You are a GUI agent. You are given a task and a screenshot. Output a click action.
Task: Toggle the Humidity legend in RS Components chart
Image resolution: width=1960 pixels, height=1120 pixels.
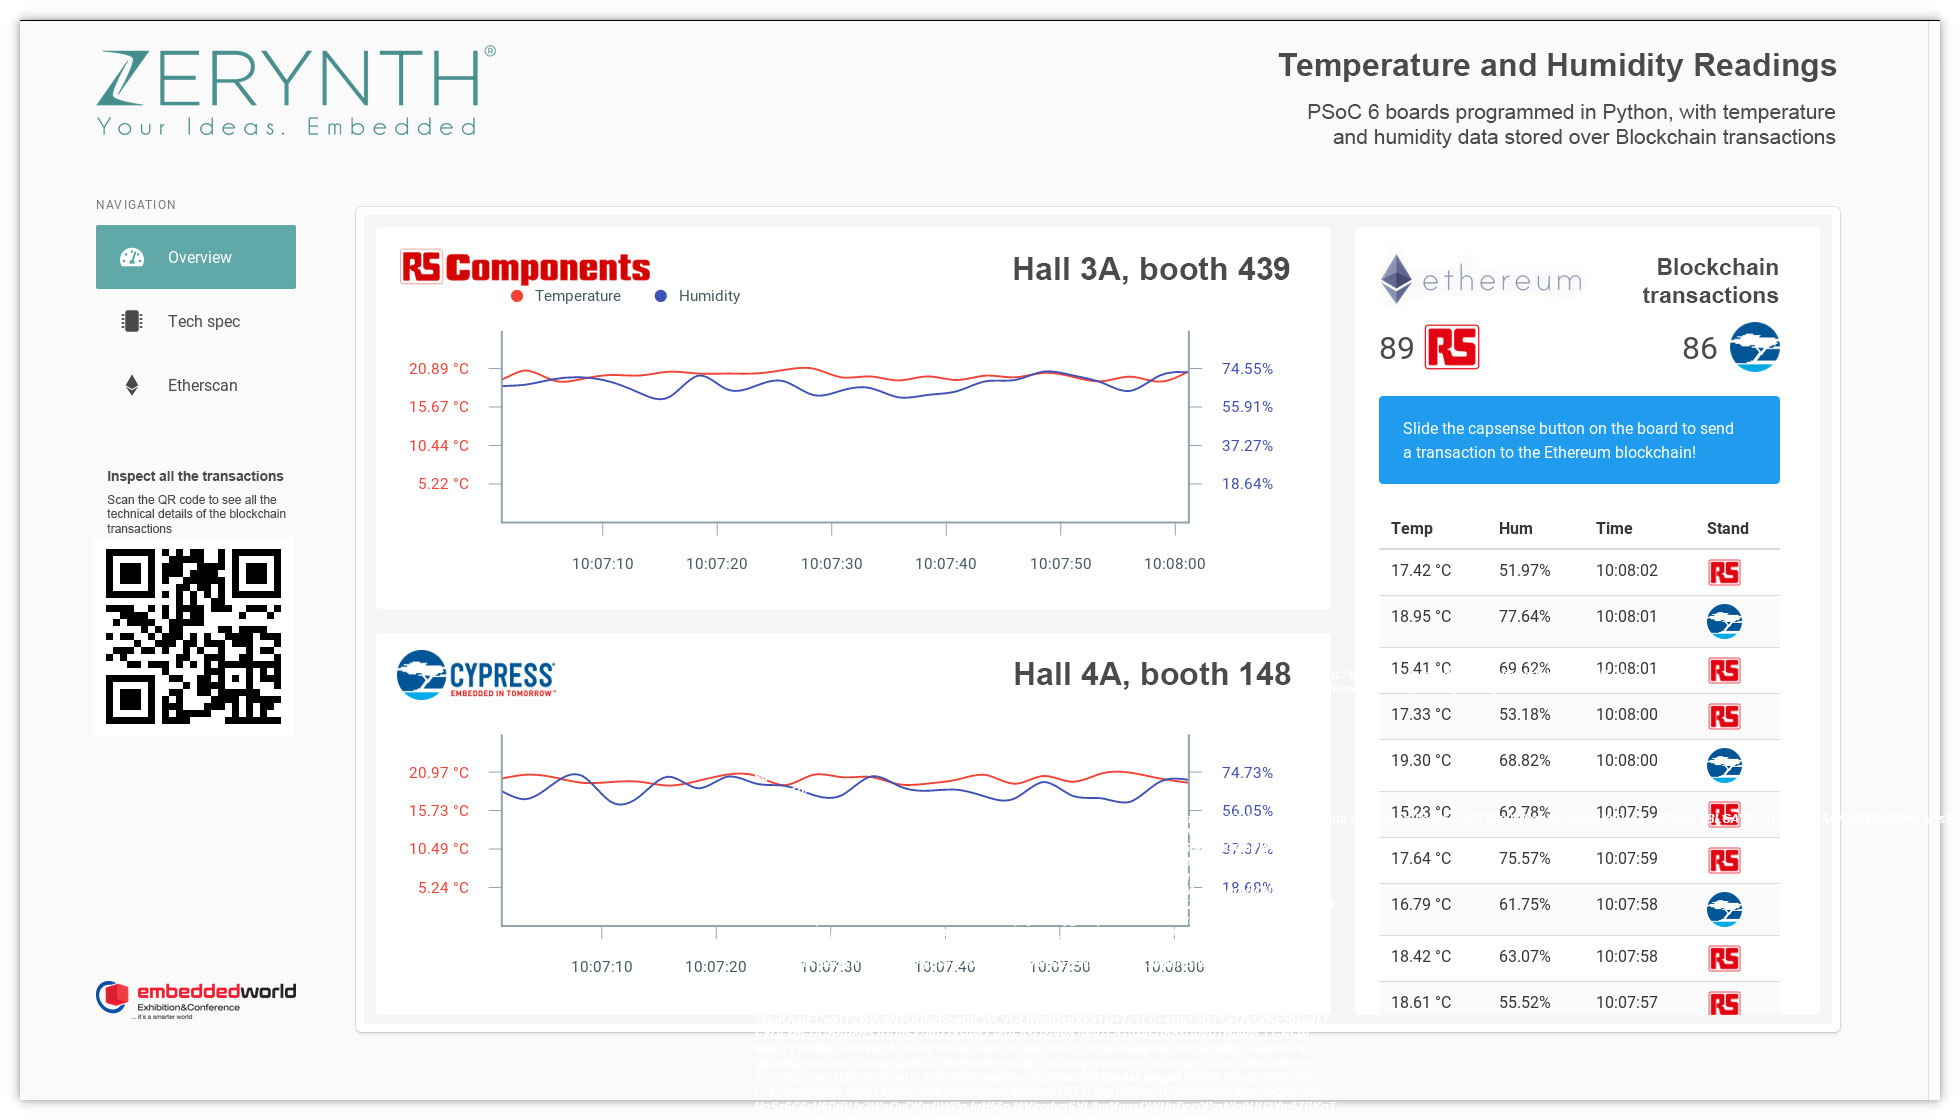pyautogui.click(x=697, y=296)
